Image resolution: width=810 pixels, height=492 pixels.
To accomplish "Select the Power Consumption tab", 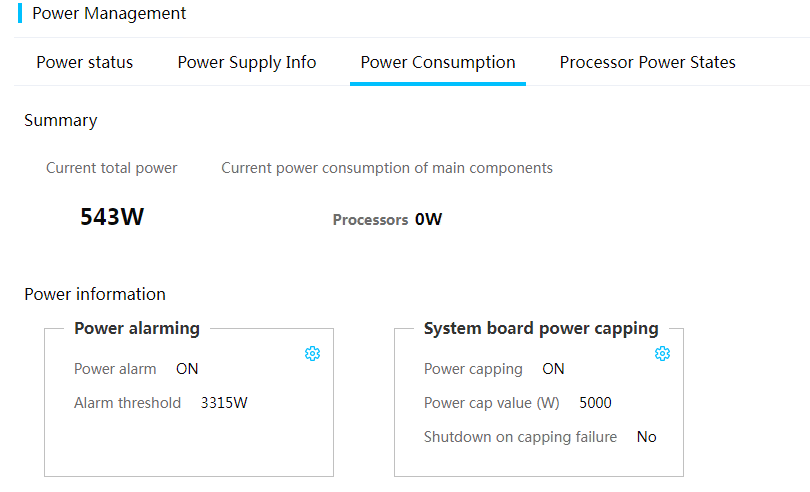I will pos(438,63).
